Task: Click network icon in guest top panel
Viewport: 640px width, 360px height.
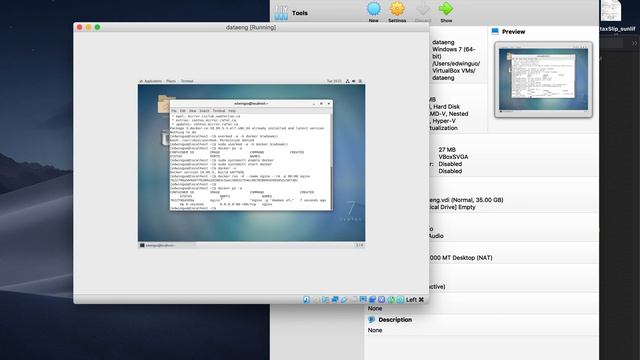Action: pyautogui.click(x=348, y=81)
